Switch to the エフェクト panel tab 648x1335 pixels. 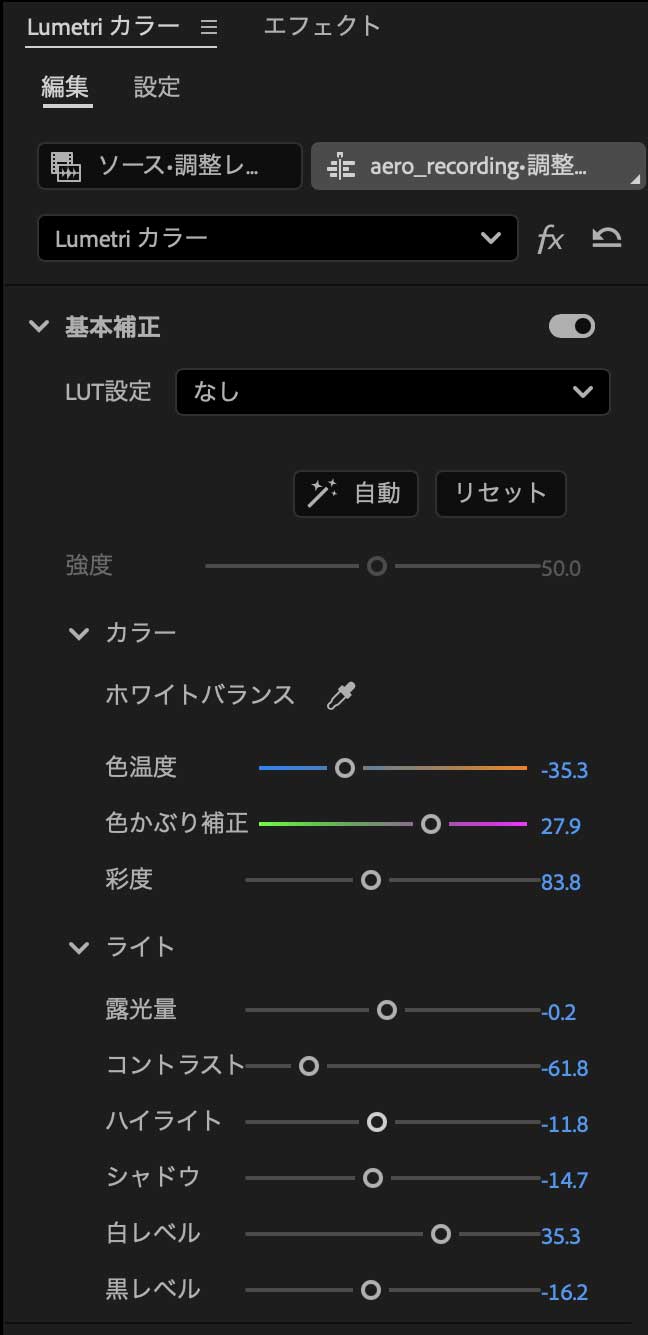tap(322, 27)
